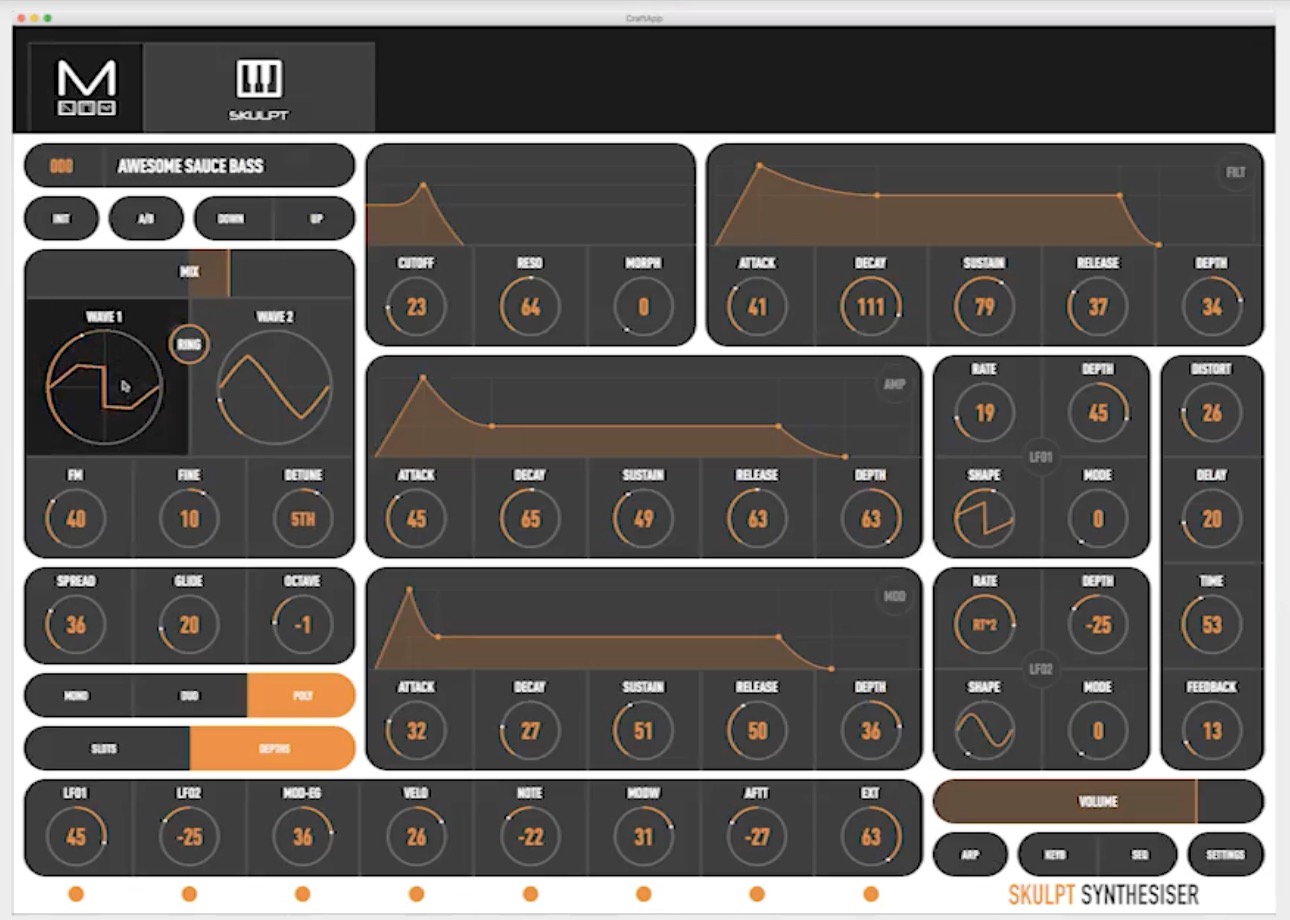Screen dimensions: 1290x920
Task: Click the amp envelope Decay knob
Action: point(530,519)
